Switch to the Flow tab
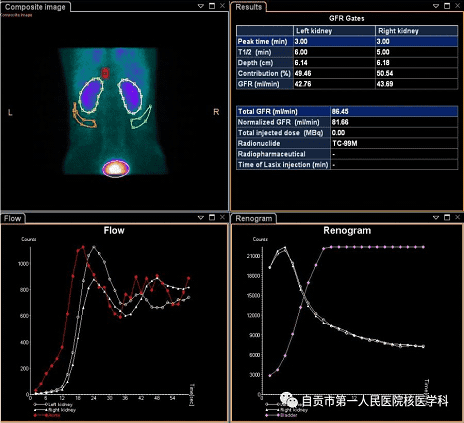Screen dimensions: 464x423 coord(13,219)
